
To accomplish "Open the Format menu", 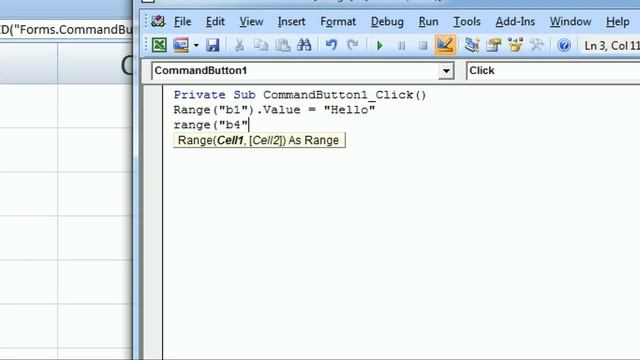I will click(338, 22).
